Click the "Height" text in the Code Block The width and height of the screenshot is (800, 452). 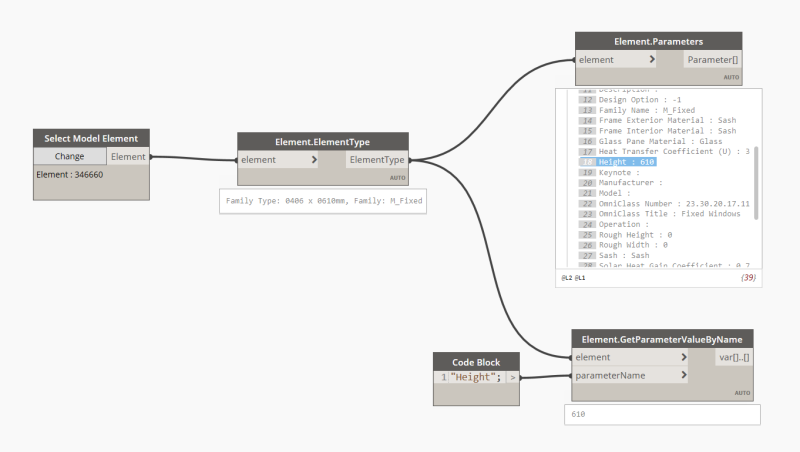click(x=476, y=377)
